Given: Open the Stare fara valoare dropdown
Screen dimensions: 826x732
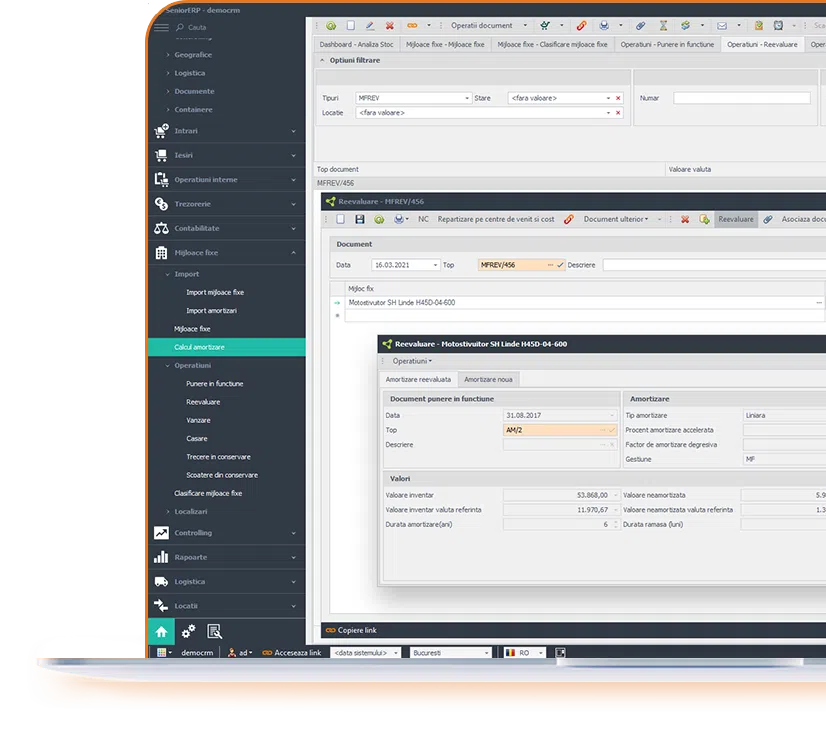Looking at the screenshot, I should click(611, 98).
